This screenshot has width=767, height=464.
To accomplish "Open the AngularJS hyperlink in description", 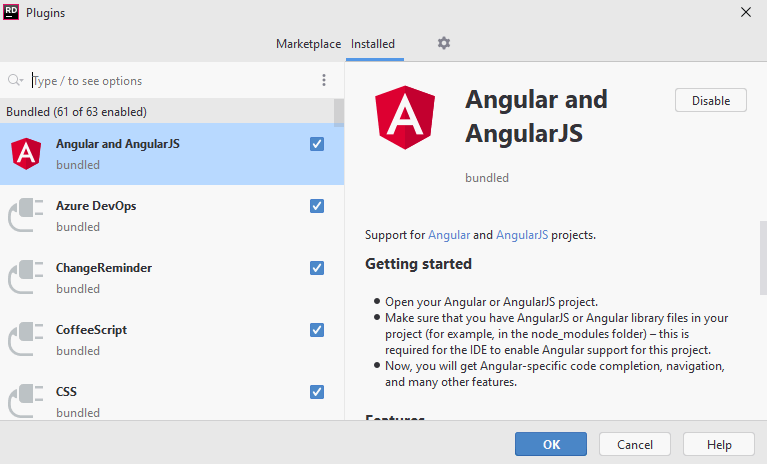I will click(x=521, y=235).
